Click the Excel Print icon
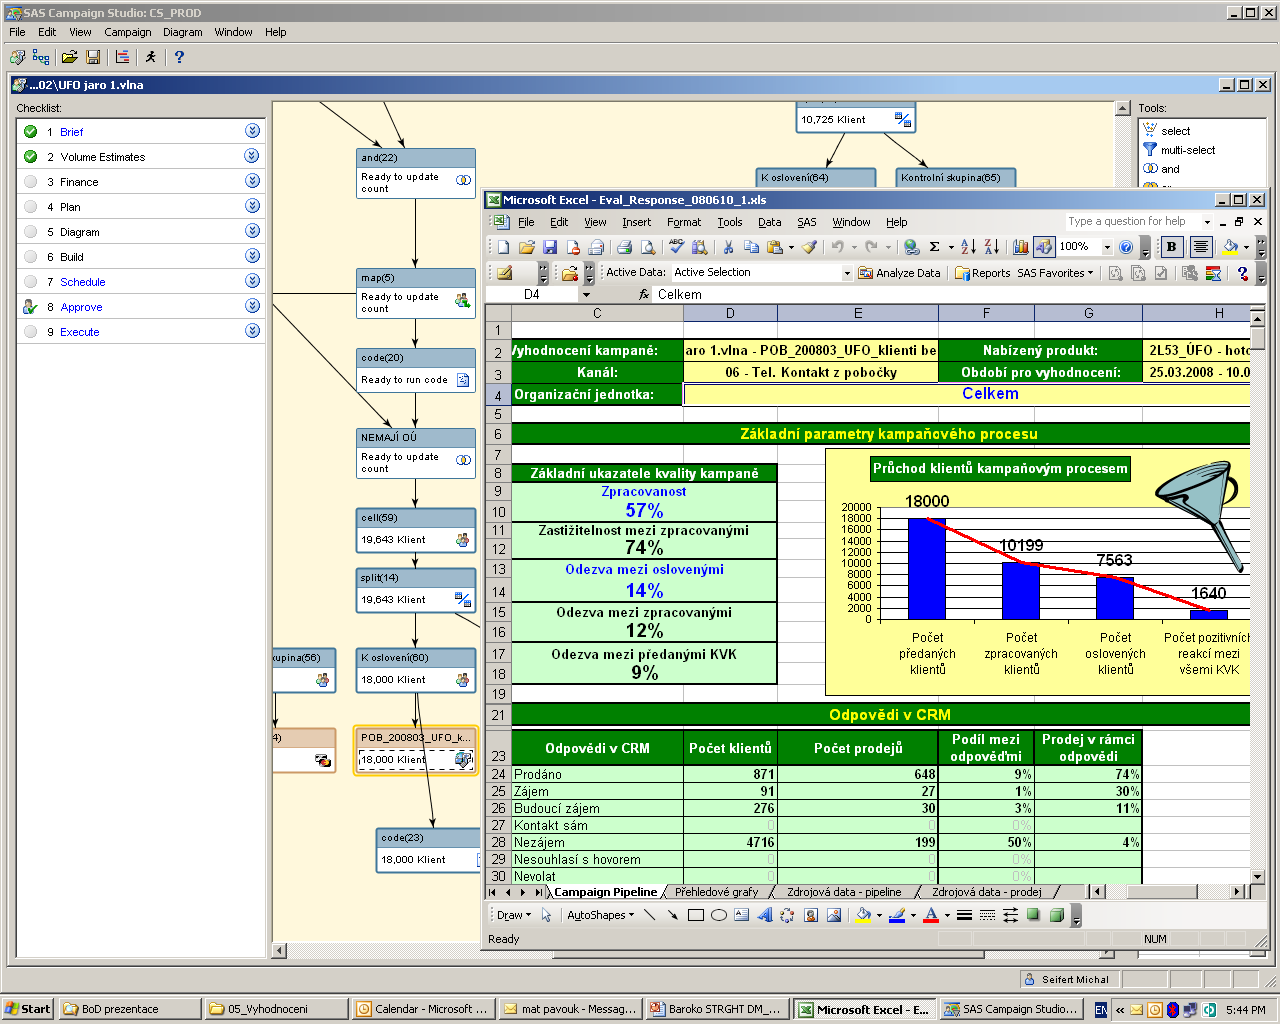The height and width of the screenshot is (1024, 1280). click(x=625, y=247)
